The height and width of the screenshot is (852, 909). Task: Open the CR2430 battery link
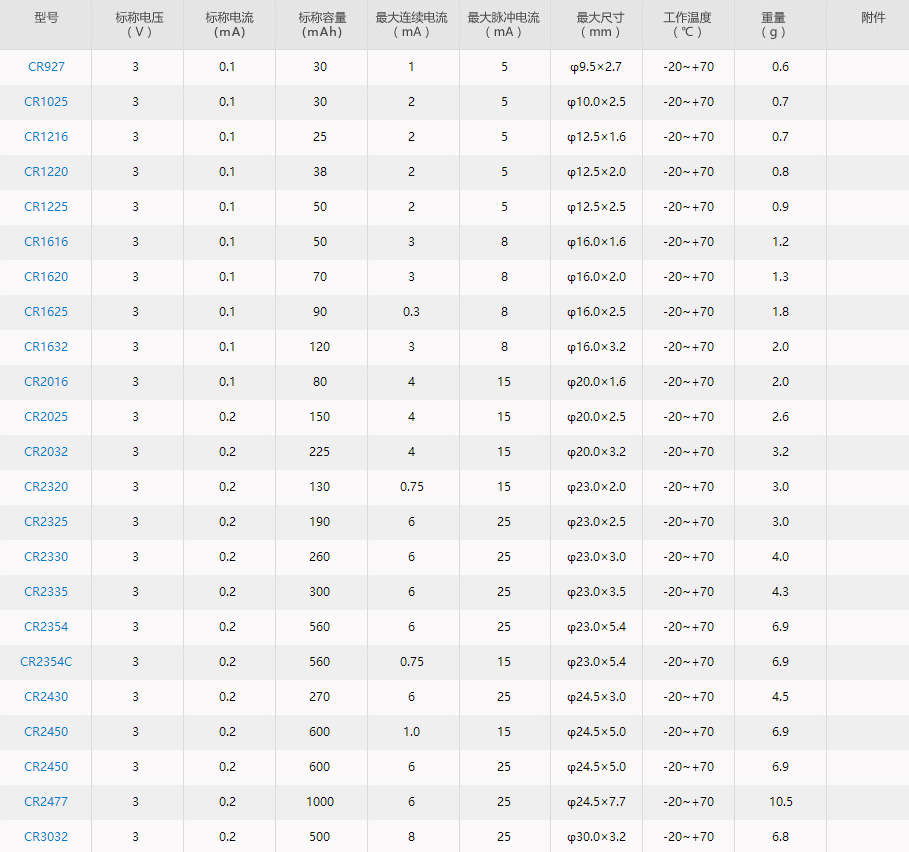[46, 697]
